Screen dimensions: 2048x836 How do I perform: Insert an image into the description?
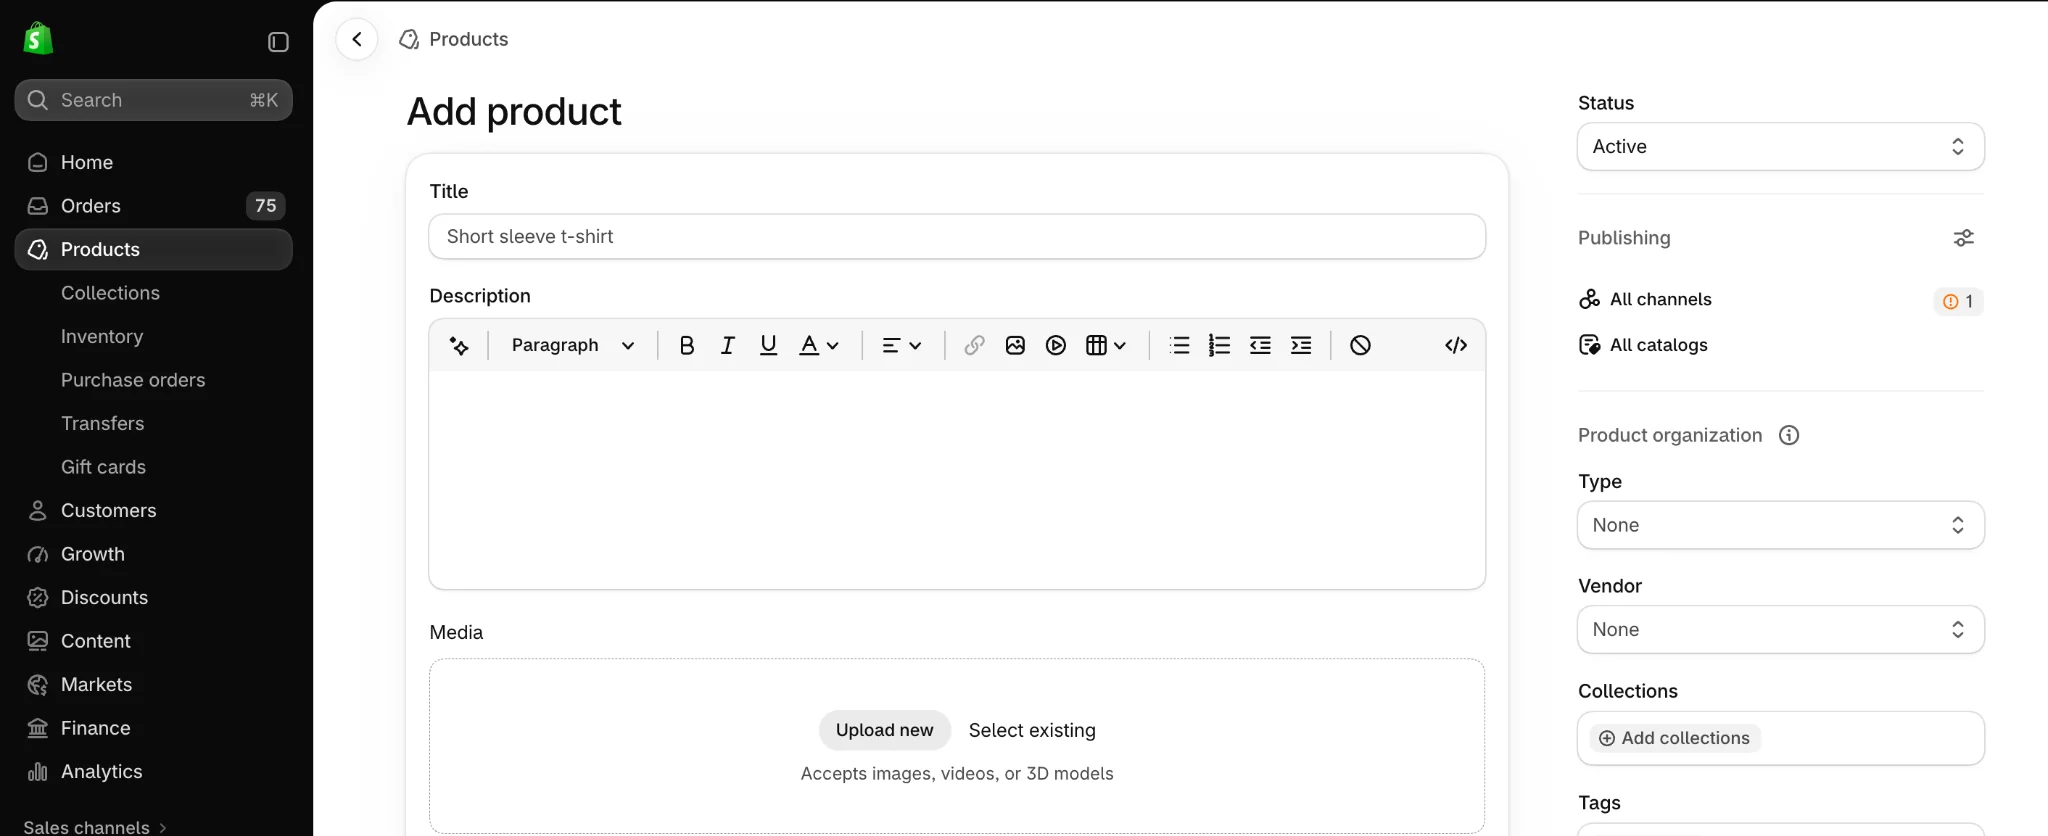coord(1015,345)
